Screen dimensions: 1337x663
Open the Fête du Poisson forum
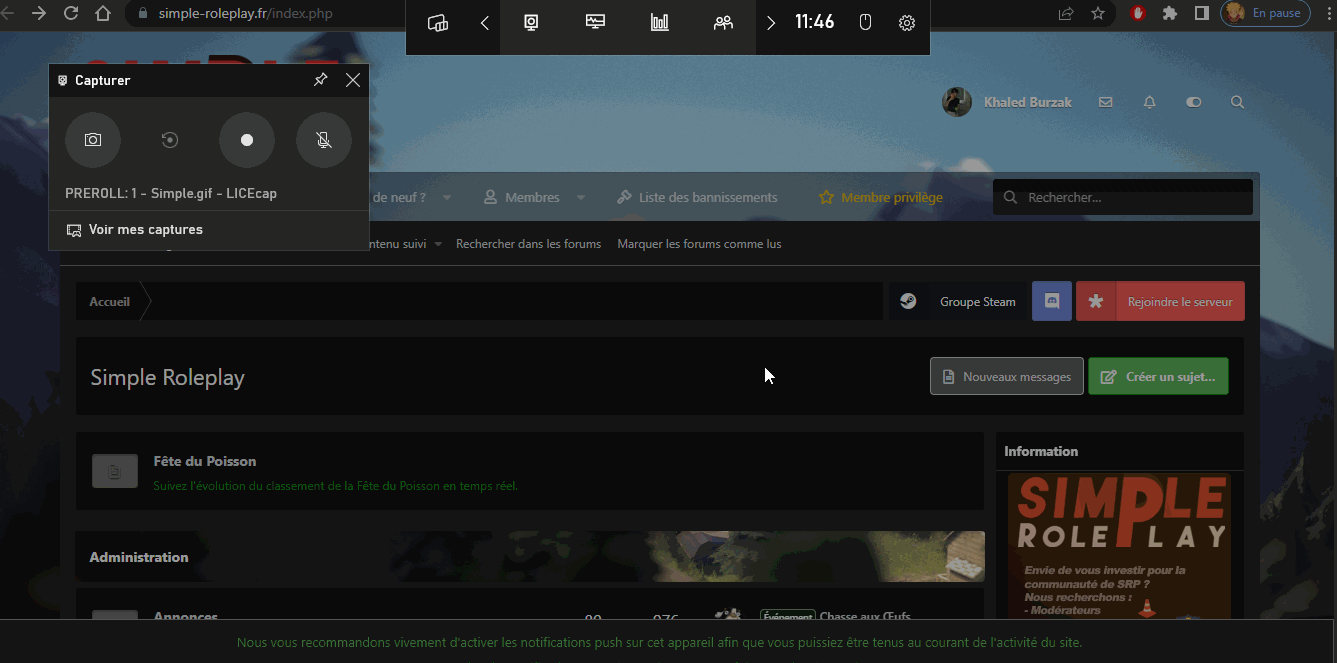[205, 461]
